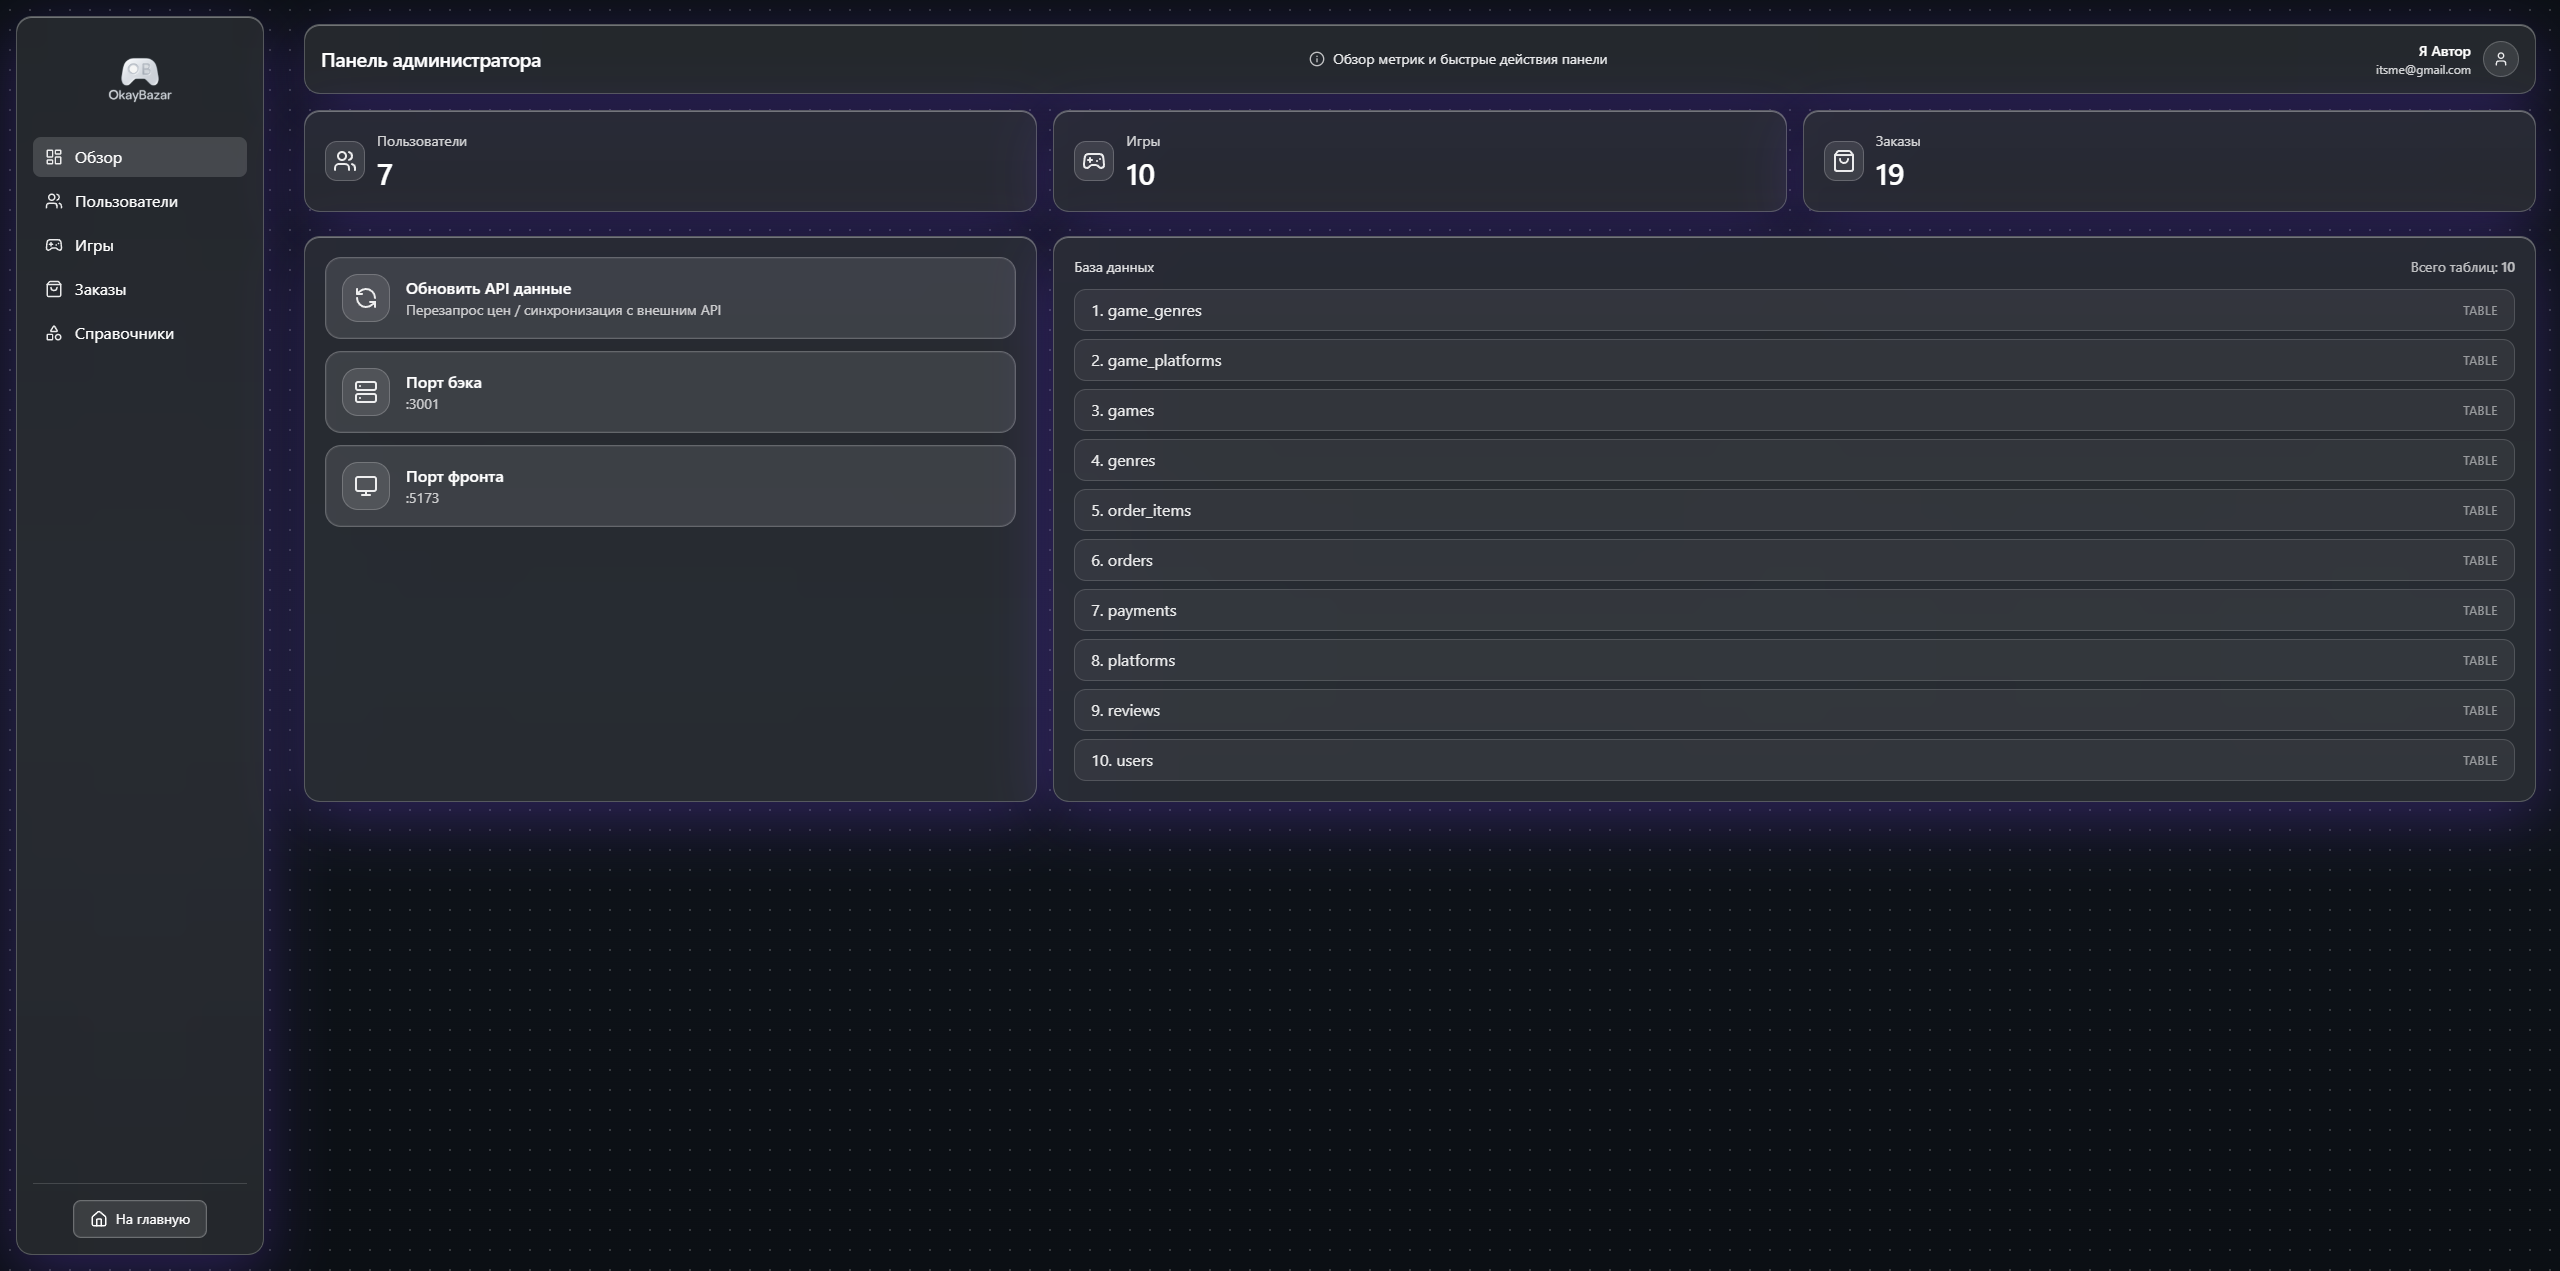This screenshot has height=1271, width=2560.
Task: Click the payments table entry
Action: pos(1793,610)
